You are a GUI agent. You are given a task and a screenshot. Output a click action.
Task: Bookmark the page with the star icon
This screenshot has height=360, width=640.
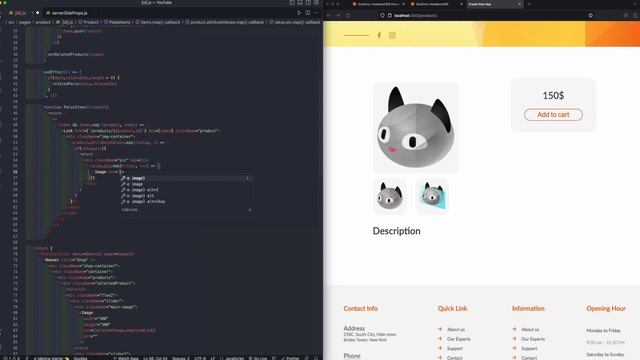(591, 15)
